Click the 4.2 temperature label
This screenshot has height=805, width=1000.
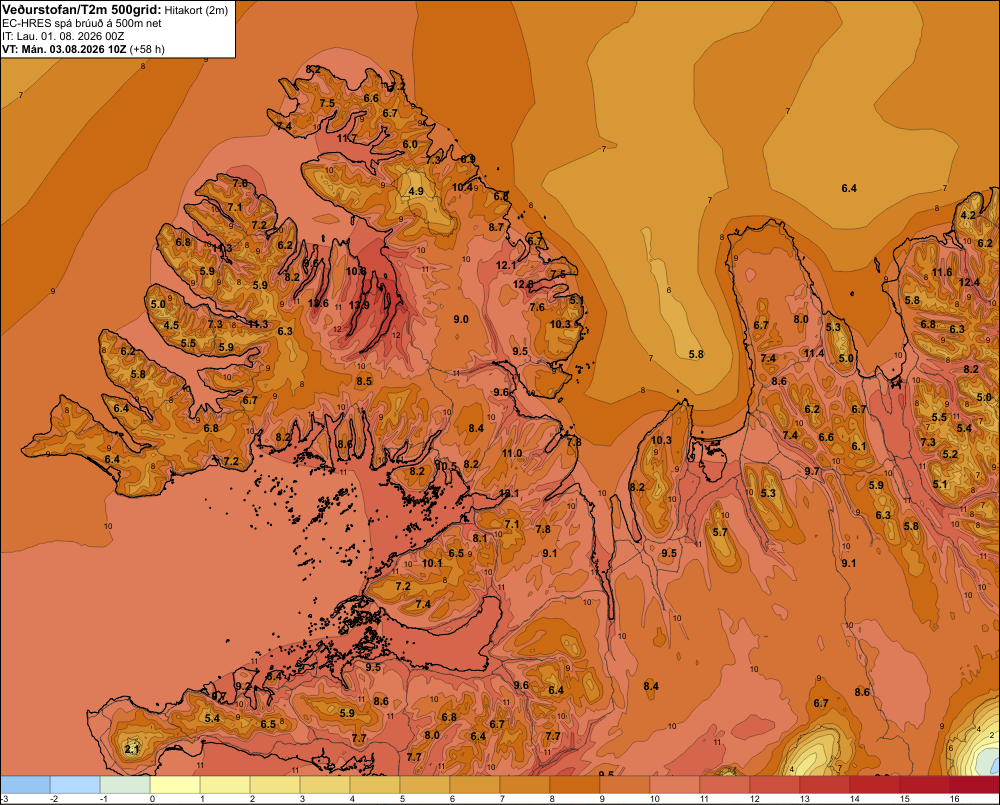pos(968,215)
